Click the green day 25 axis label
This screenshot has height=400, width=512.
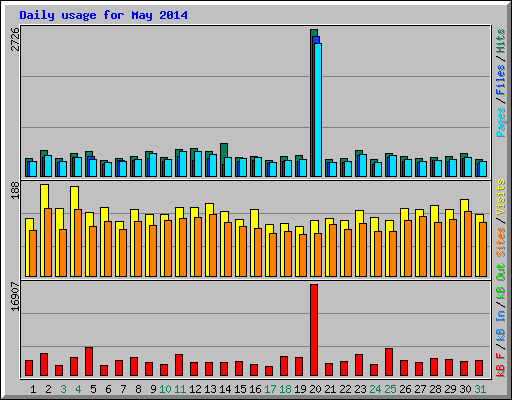coord(390,389)
